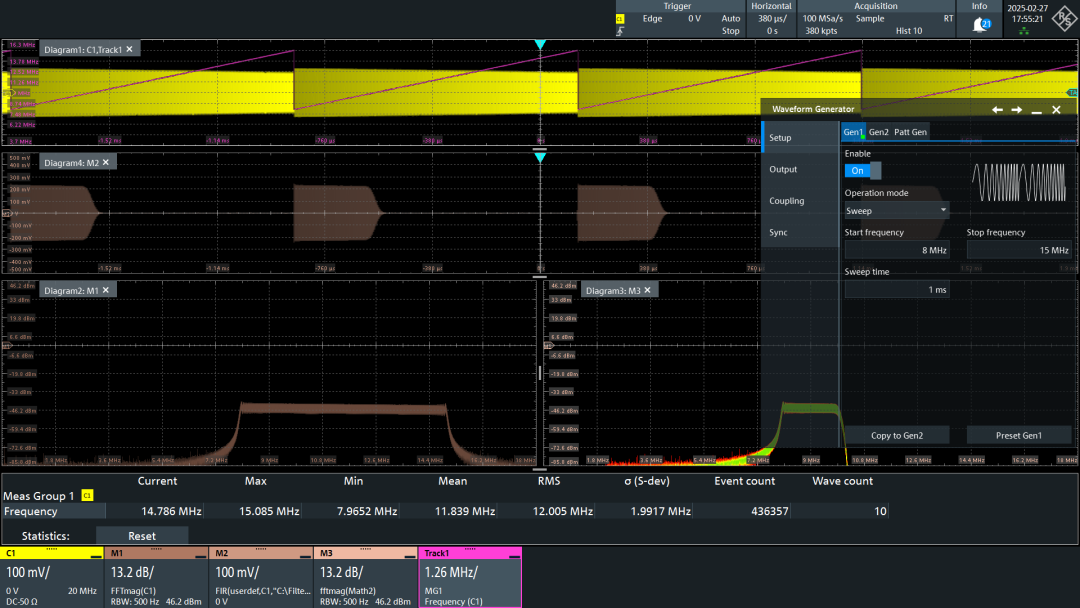The height and width of the screenshot is (608, 1080).
Task: Click the Auto trigger mode label
Action: point(731,19)
